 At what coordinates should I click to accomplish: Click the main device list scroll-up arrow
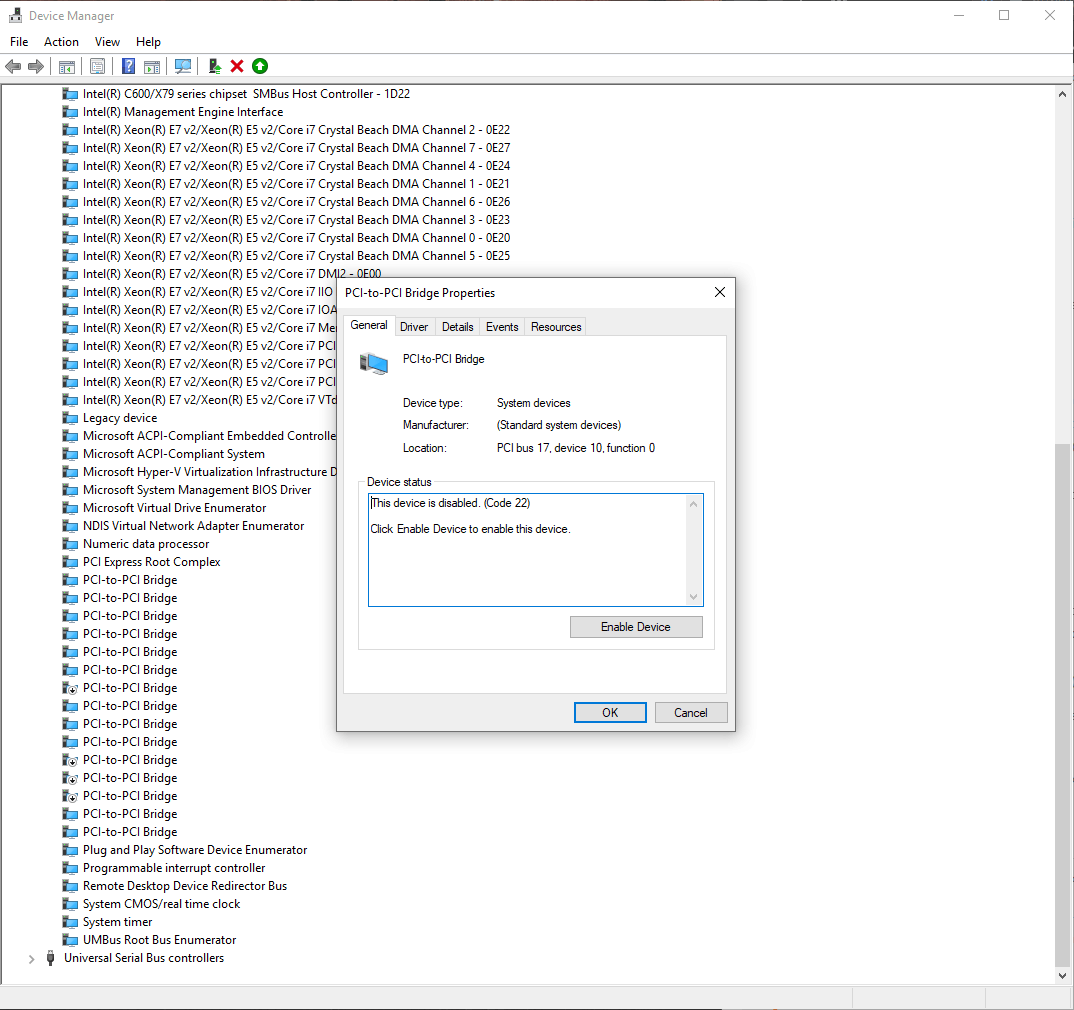pos(1062,94)
